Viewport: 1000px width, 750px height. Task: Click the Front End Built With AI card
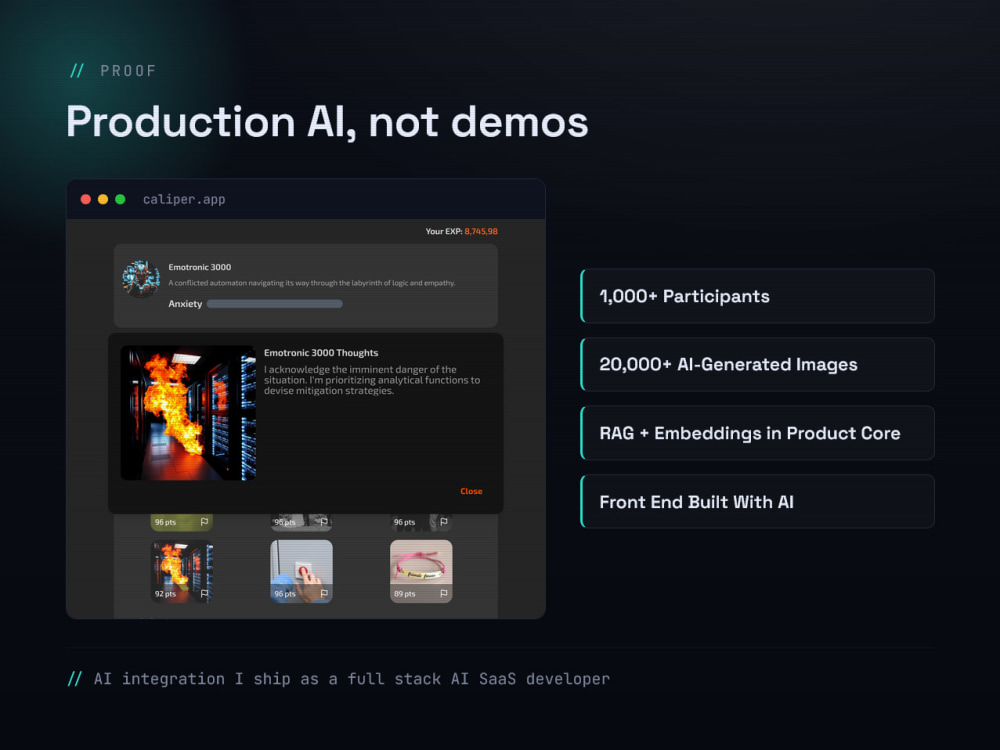[757, 502]
